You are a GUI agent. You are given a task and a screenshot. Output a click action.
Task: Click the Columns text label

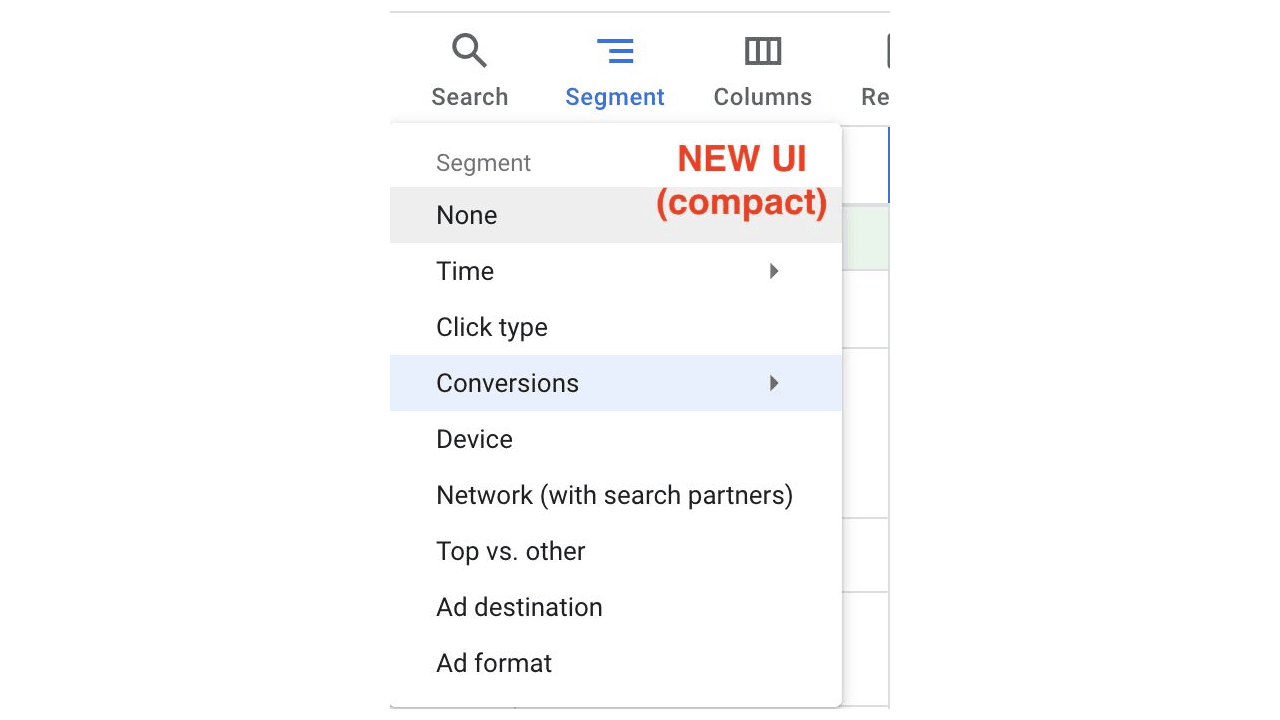click(763, 97)
